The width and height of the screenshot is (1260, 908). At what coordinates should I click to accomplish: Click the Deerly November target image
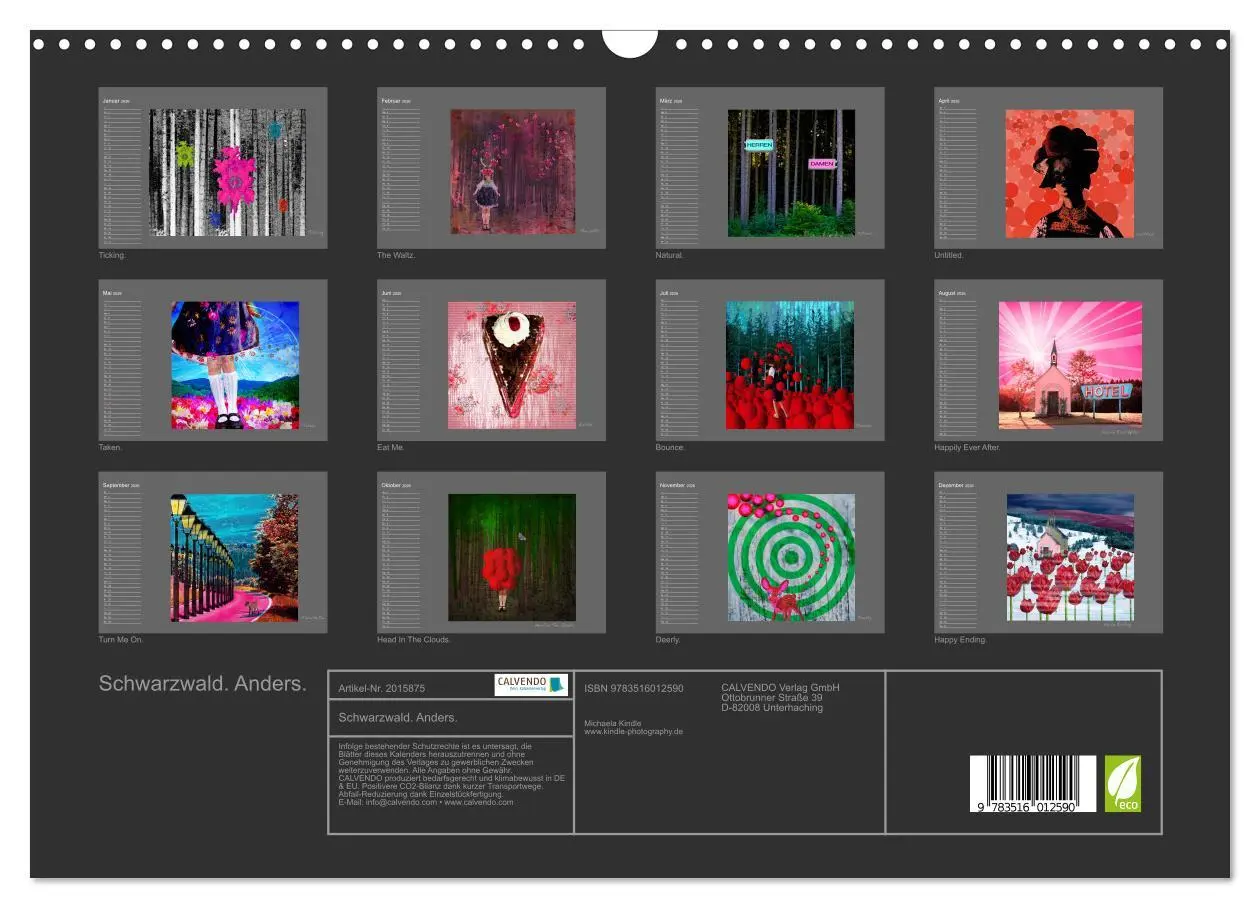pyautogui.click(x=791, y=557)
